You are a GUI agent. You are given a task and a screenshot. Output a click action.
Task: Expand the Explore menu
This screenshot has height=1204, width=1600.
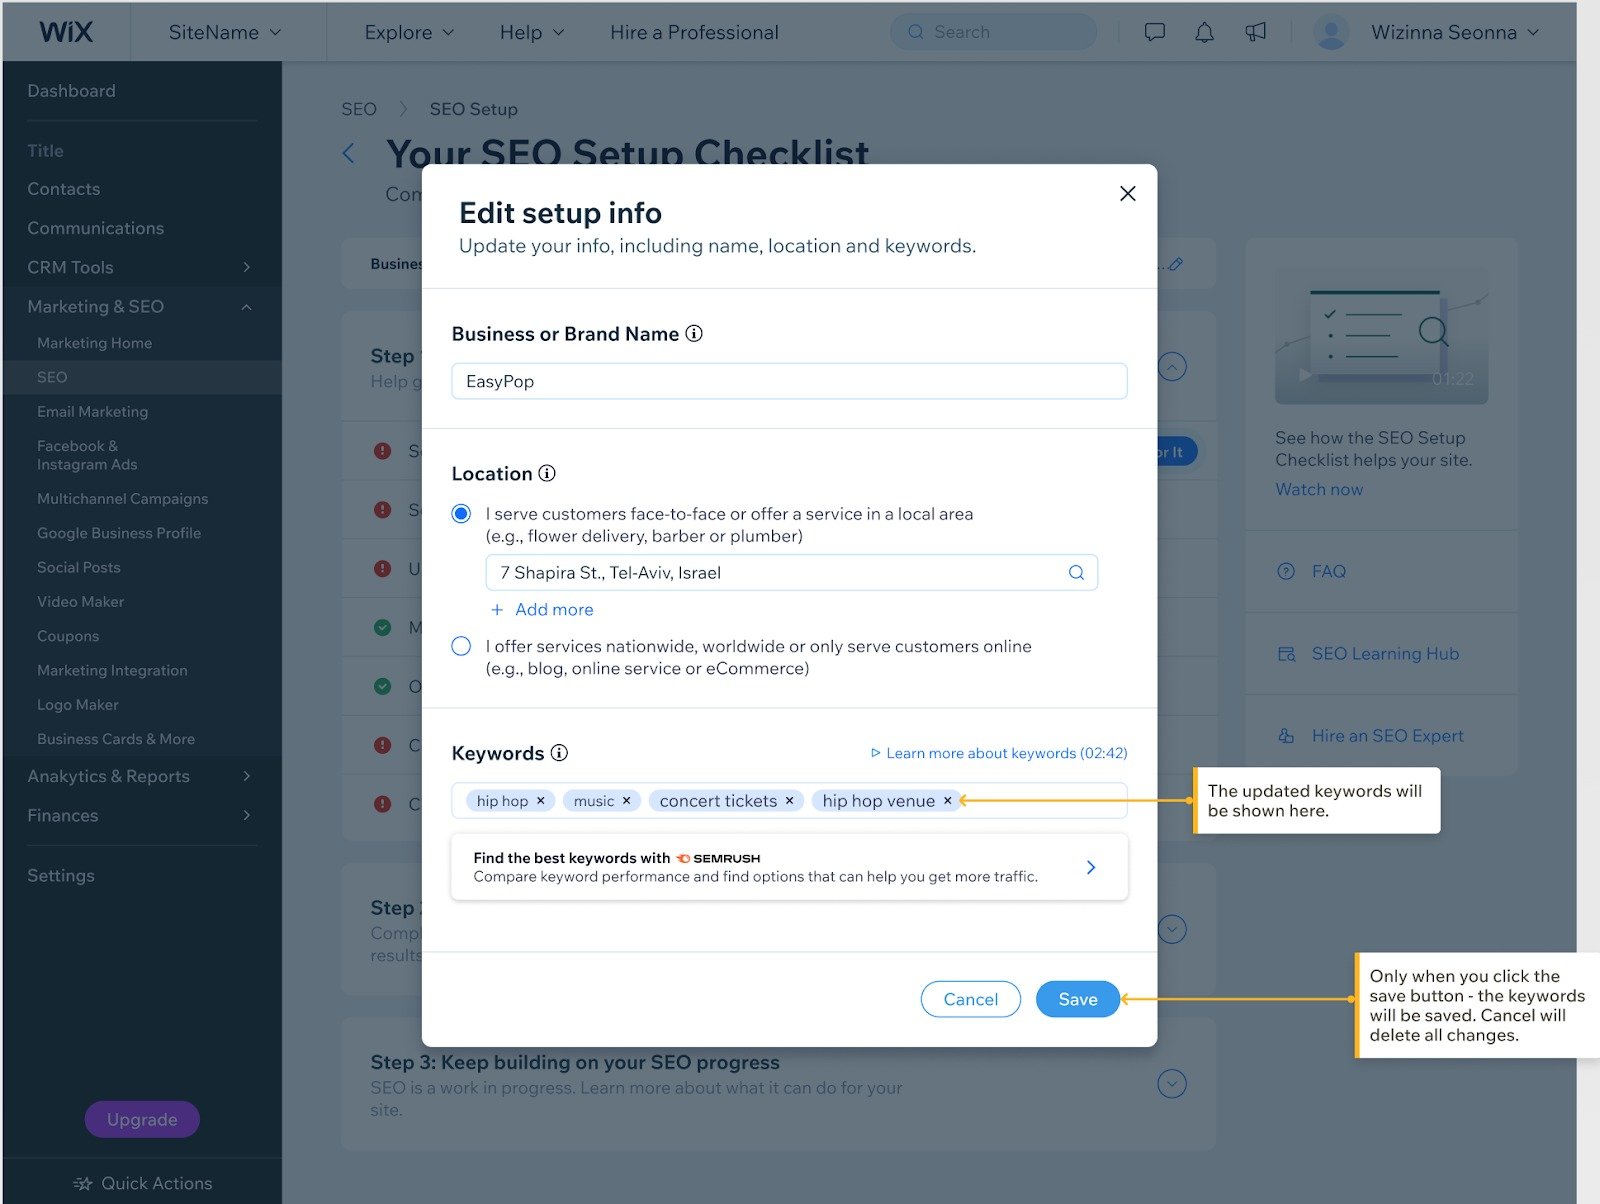pos(409,32)
